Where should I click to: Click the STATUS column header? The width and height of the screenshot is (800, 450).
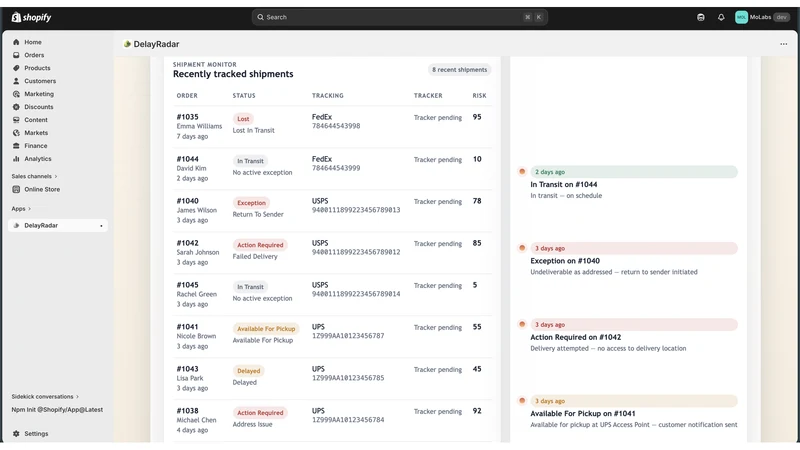[244, 96]
